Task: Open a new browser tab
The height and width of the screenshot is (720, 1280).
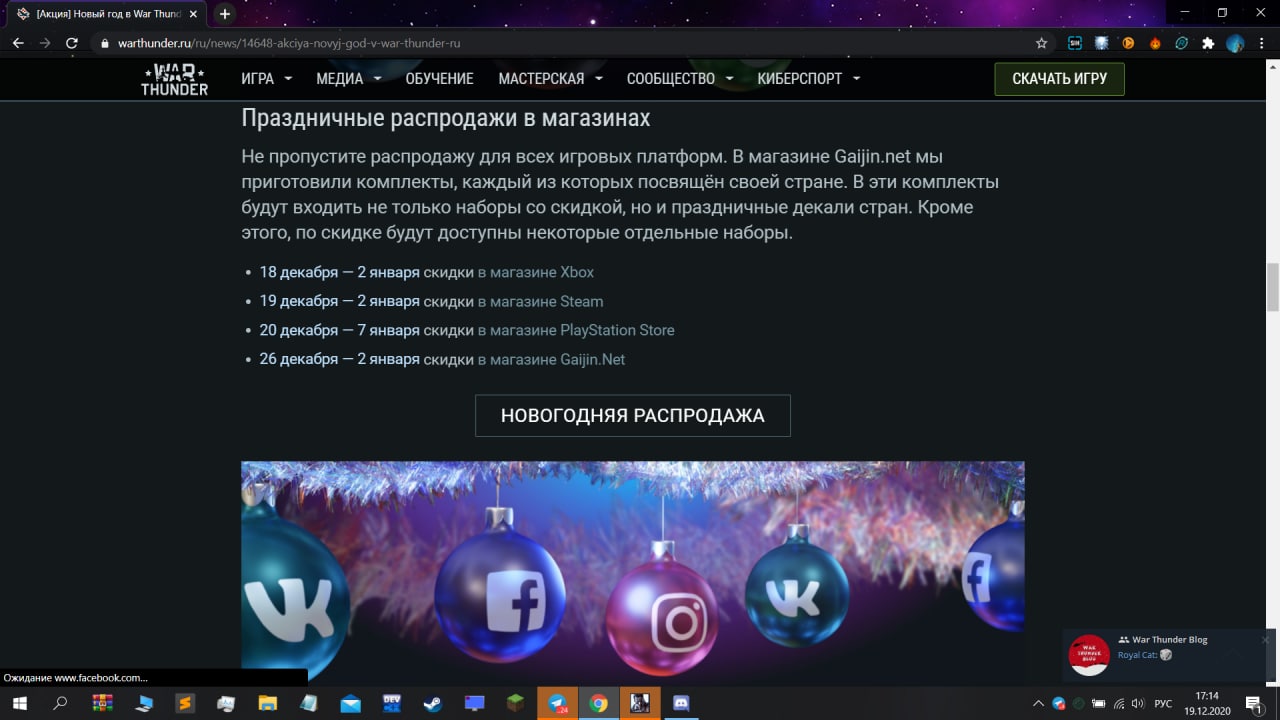Action: 225,14
